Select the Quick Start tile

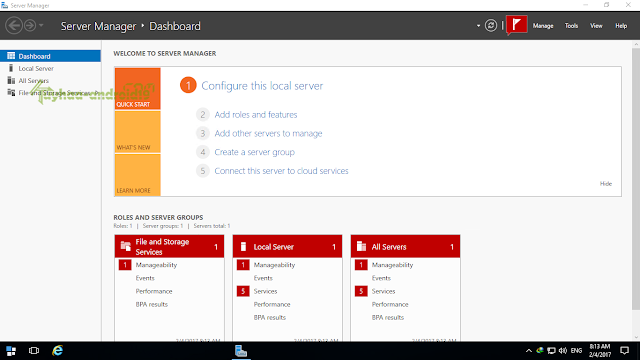point(138,89)
